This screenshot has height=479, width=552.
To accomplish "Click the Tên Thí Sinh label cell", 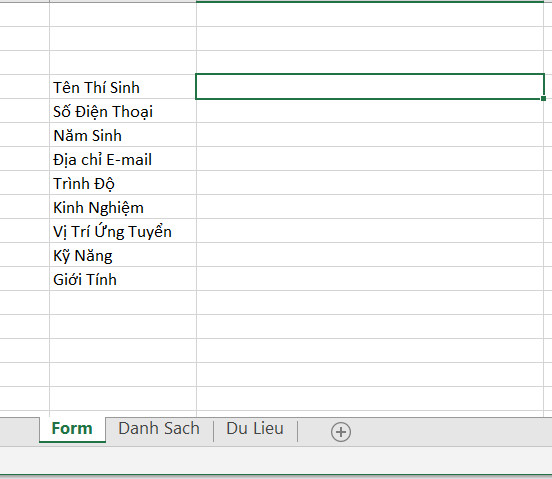I will point(123,87).
